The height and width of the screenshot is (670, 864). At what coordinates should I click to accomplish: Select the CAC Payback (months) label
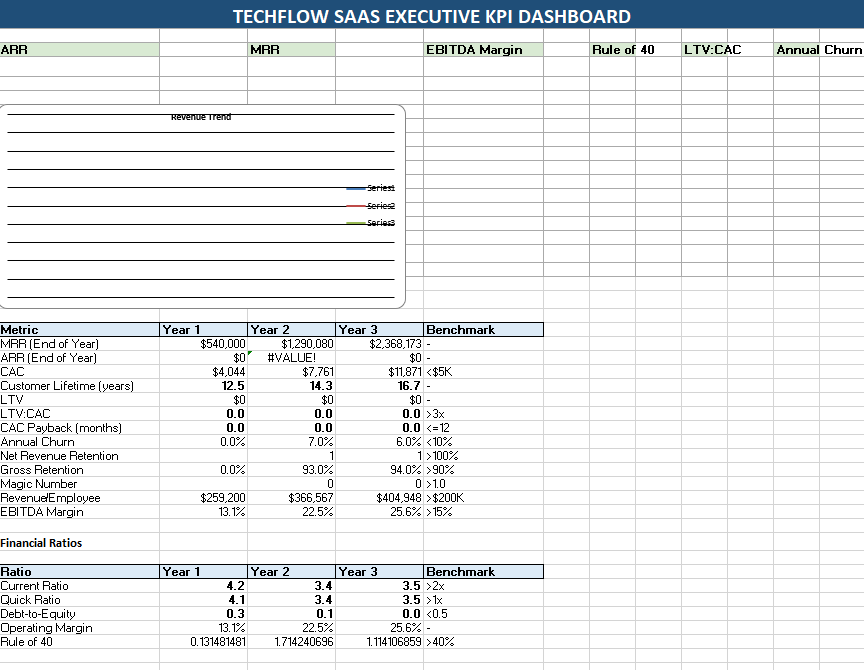coord(79,428)
